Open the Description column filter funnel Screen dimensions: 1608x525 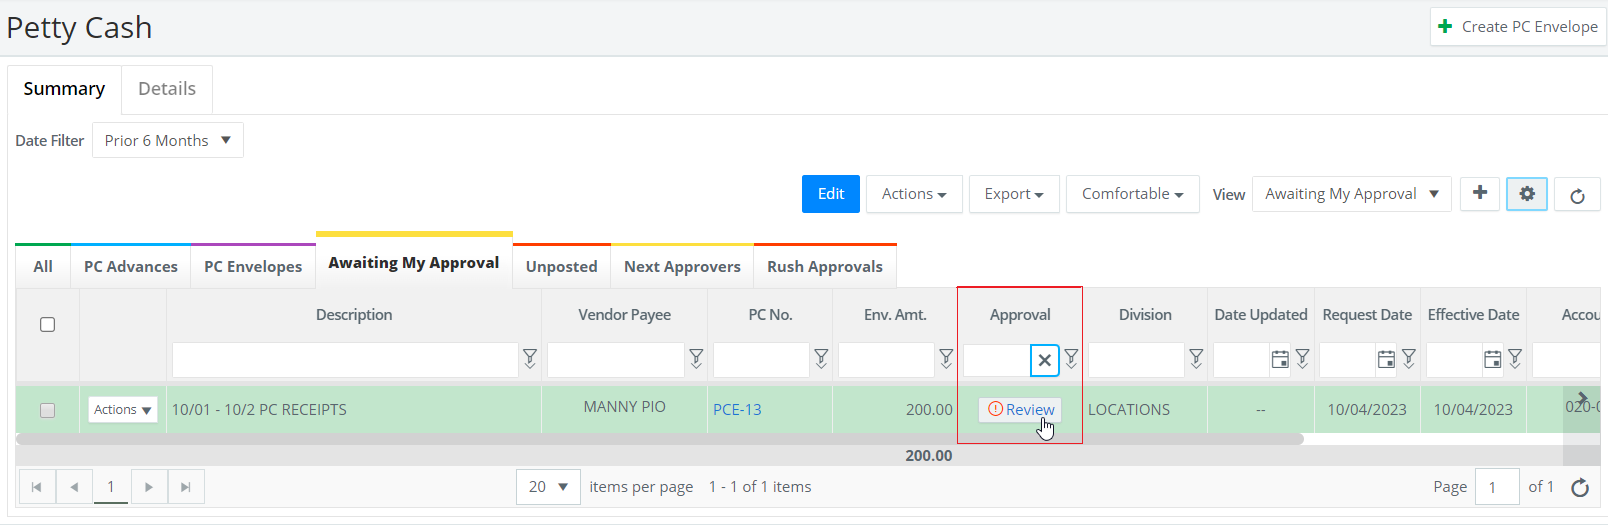(530, 358)
